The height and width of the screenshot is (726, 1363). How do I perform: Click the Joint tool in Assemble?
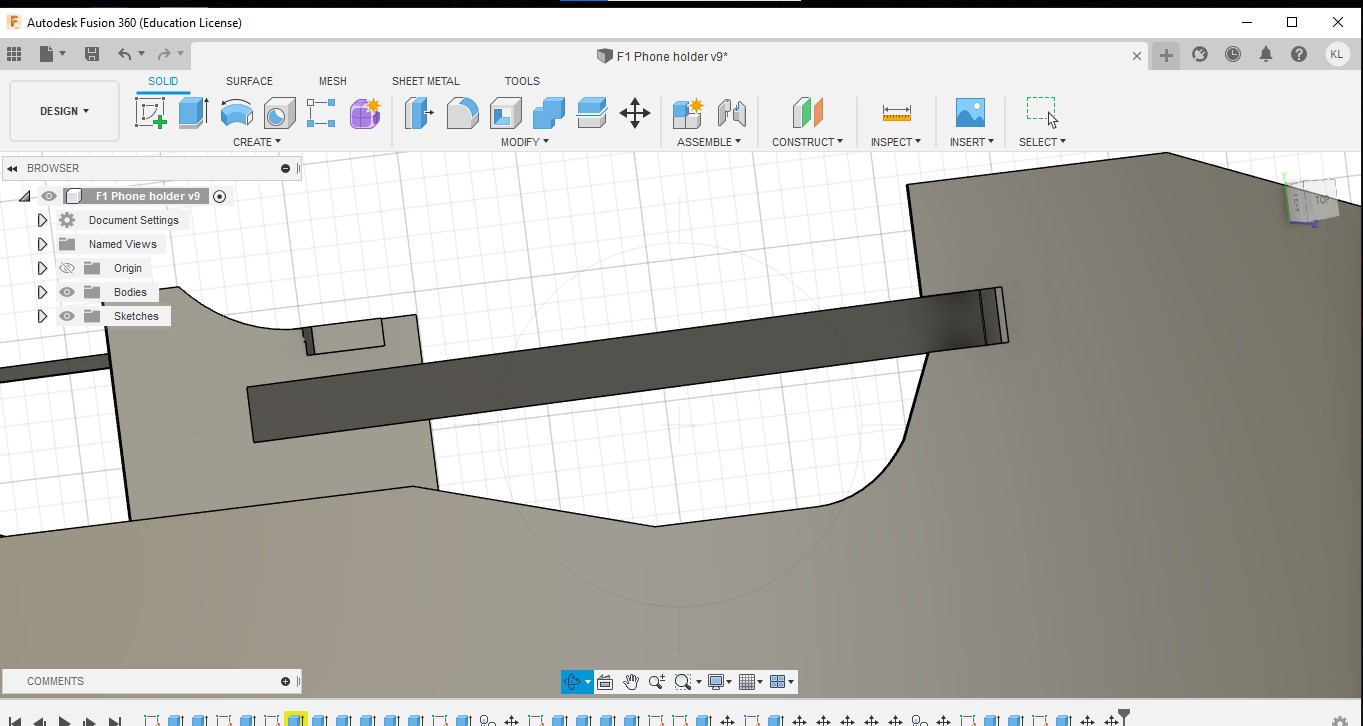tap(731, 113)
